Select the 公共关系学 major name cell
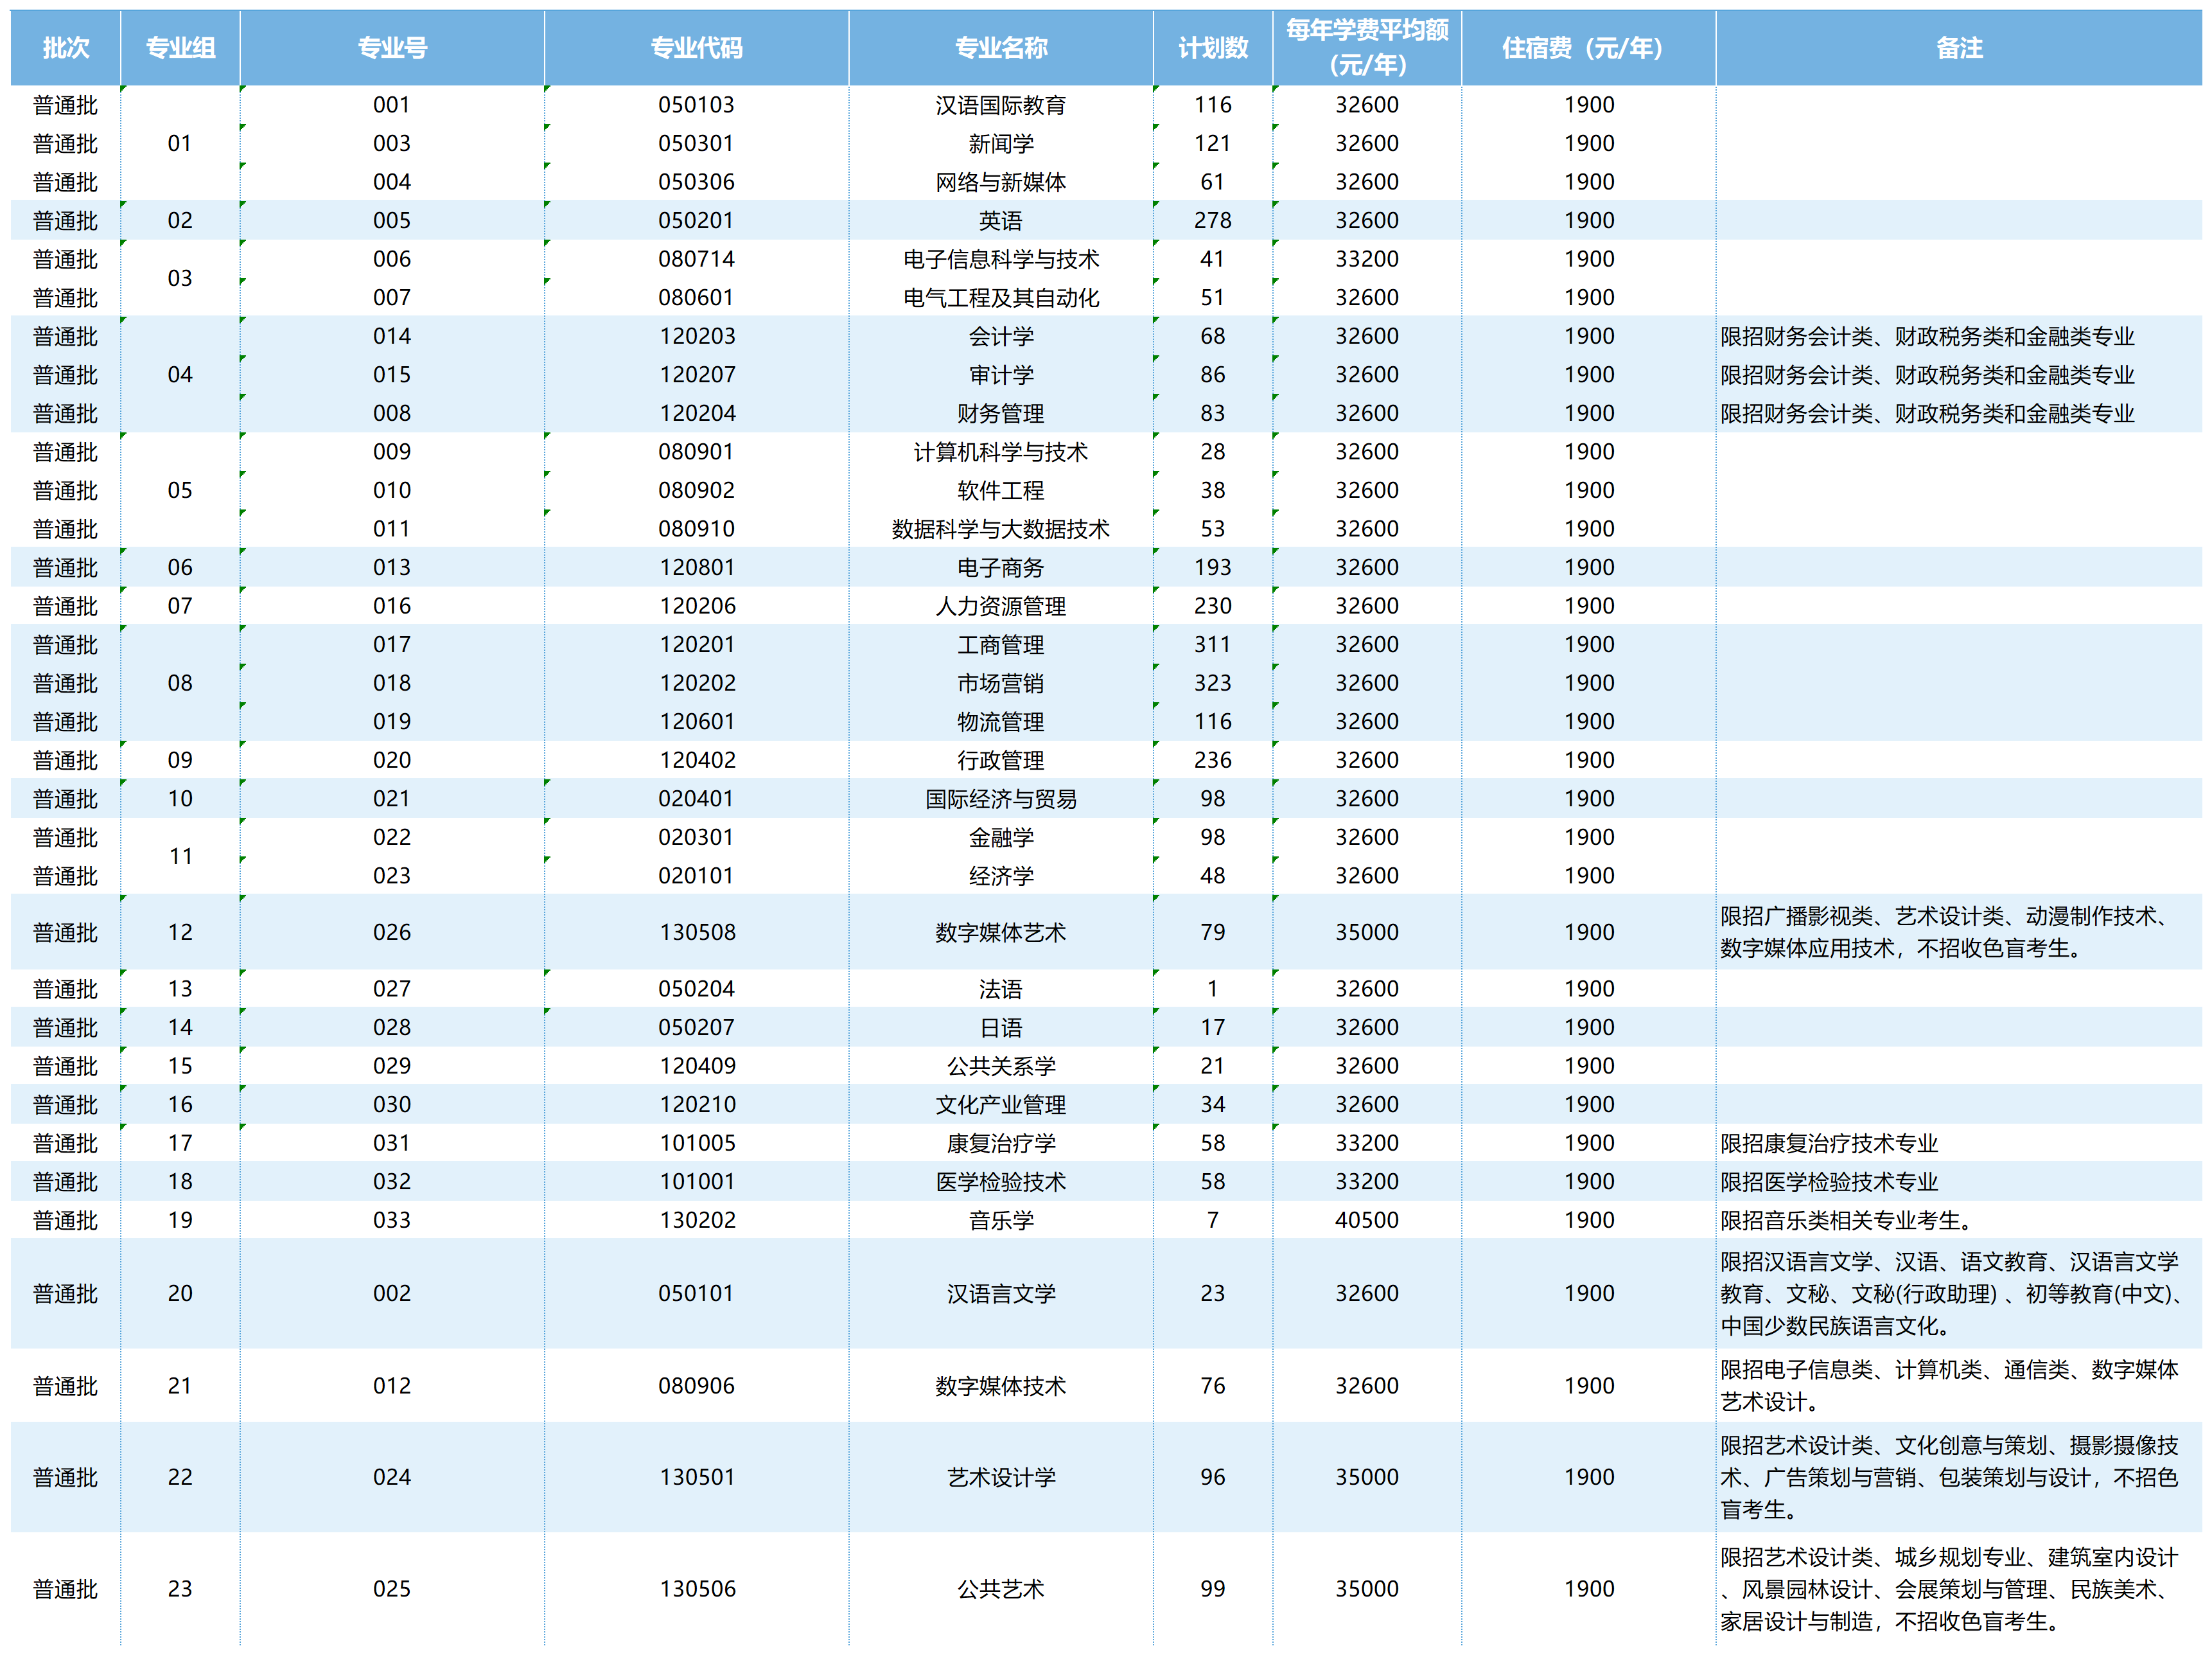The image size is (2212, 1655). [x=1001, y=1065]
